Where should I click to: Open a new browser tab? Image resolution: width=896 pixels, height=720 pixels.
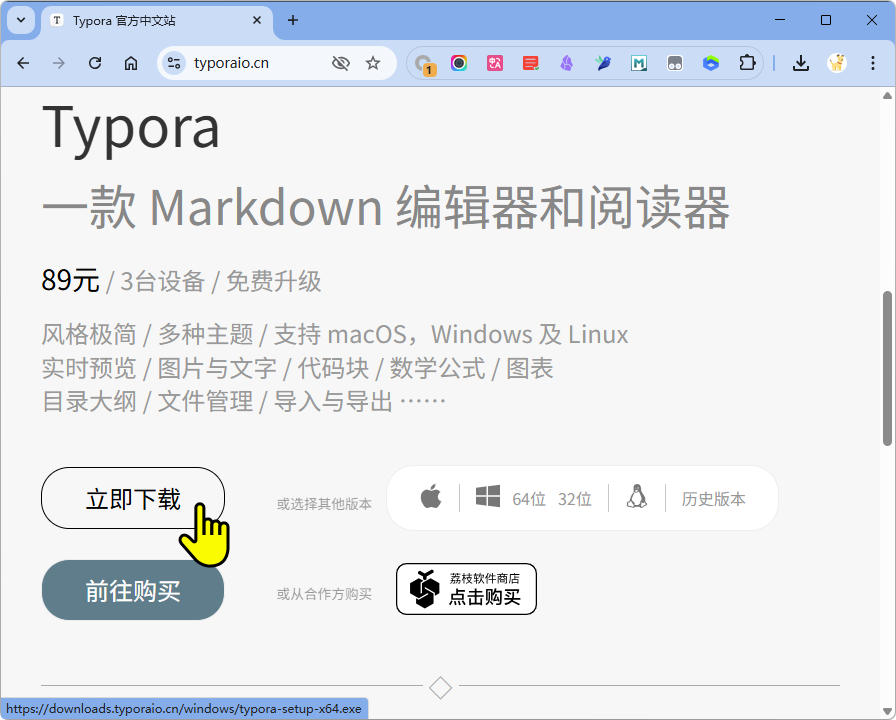pos(293,20)
